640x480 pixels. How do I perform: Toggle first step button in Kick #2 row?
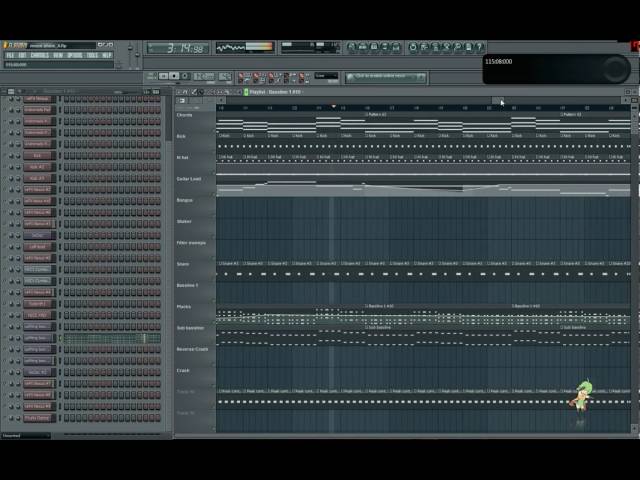67,167
